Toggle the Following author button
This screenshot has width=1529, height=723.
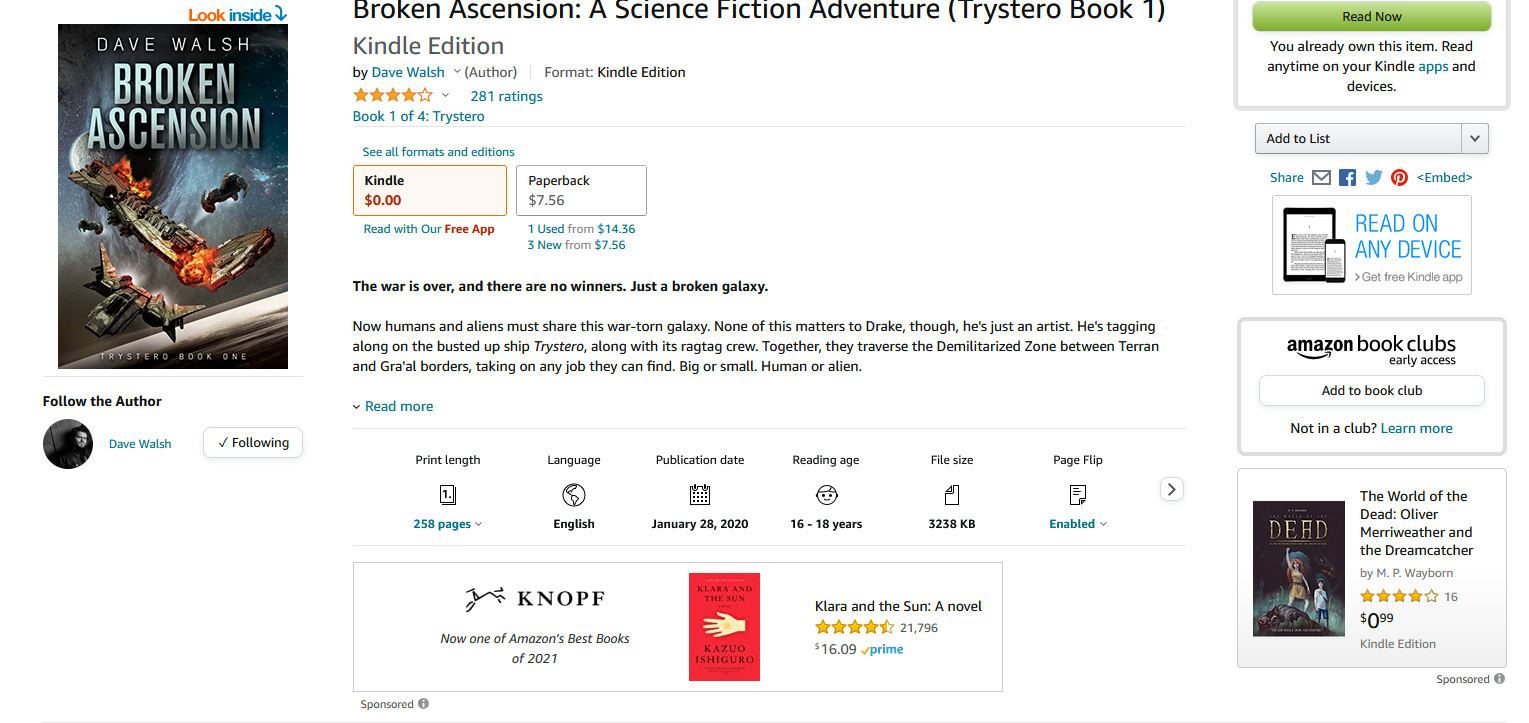[253, 442]
